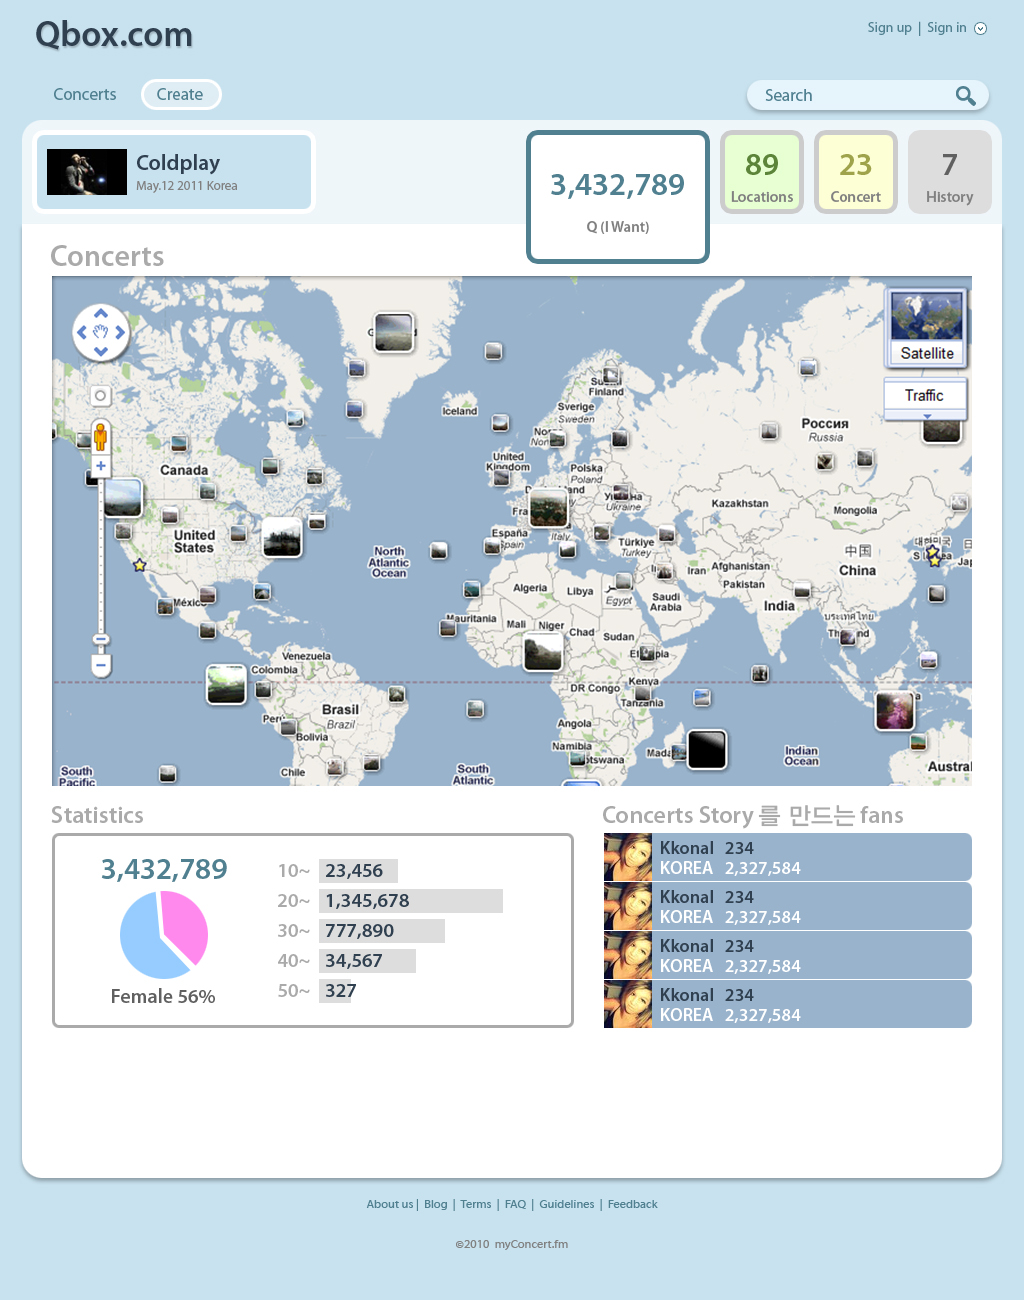
Task: Open the FAQ footer link
Action: pos(516,1204)
